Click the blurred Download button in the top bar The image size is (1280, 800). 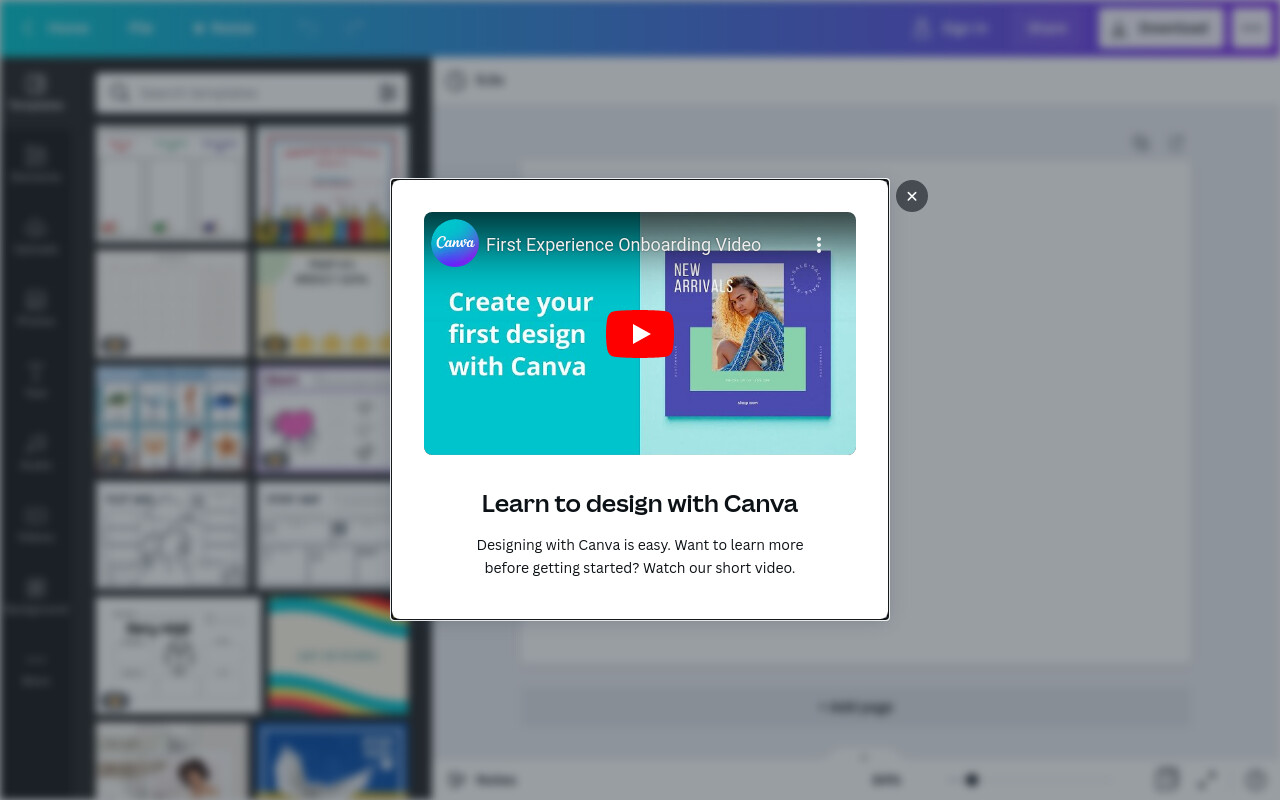(x=1160, y=28)
